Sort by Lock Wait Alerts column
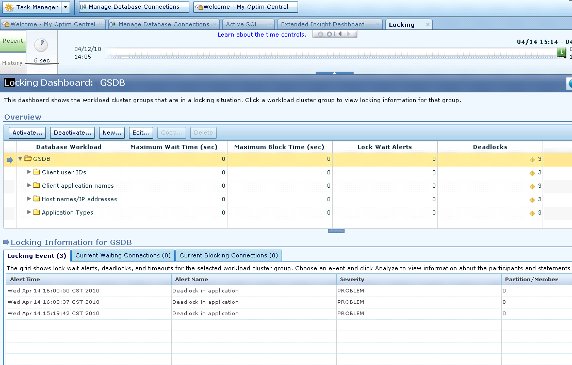572x365 pixels. pos(384,147)
